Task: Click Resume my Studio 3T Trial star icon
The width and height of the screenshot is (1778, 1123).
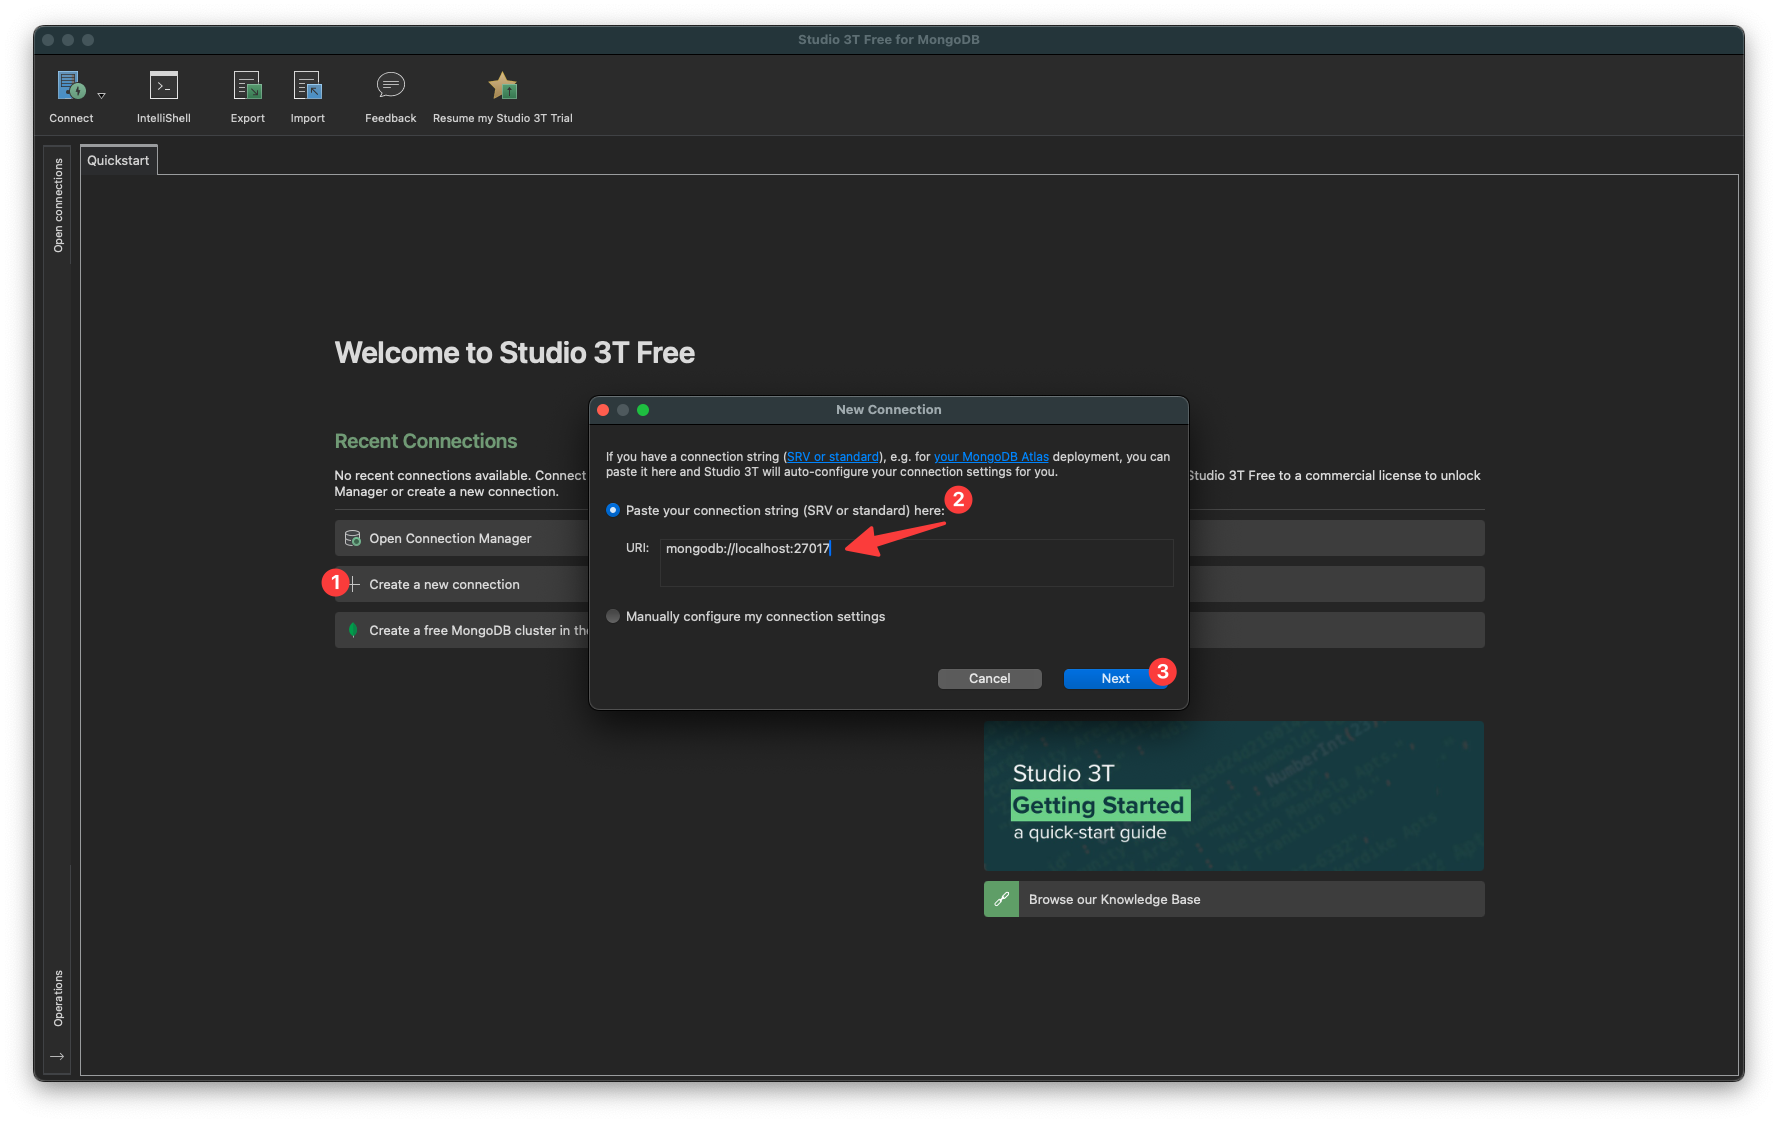Action: 503,86
